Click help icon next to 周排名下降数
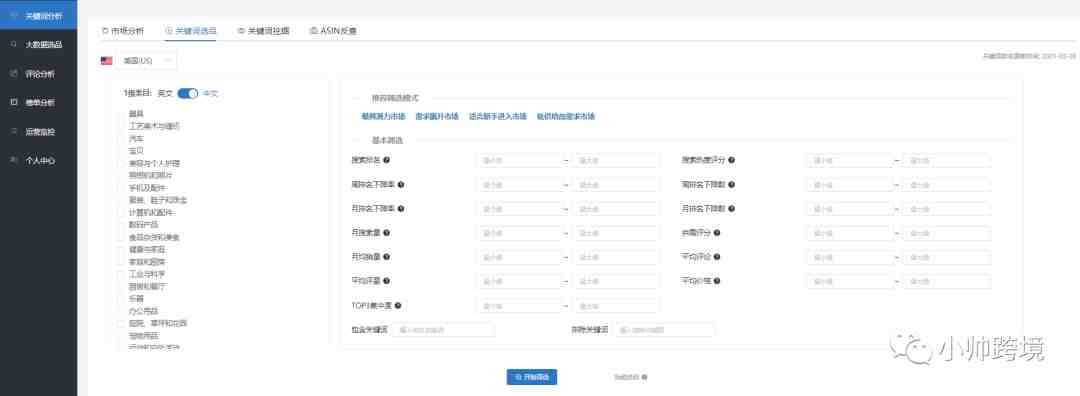Image resolution: width=1080 pixels, height=396 pixels. (x=731, y=185)
